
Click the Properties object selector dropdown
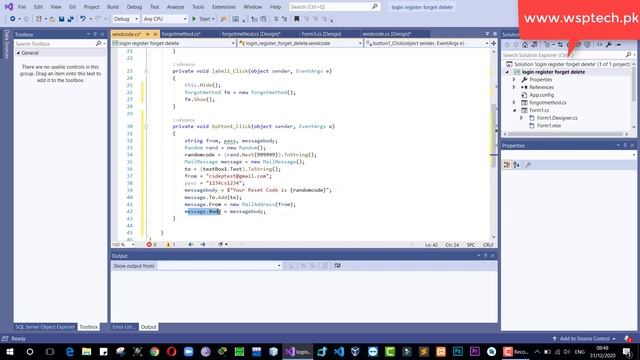tap(569, 155)
